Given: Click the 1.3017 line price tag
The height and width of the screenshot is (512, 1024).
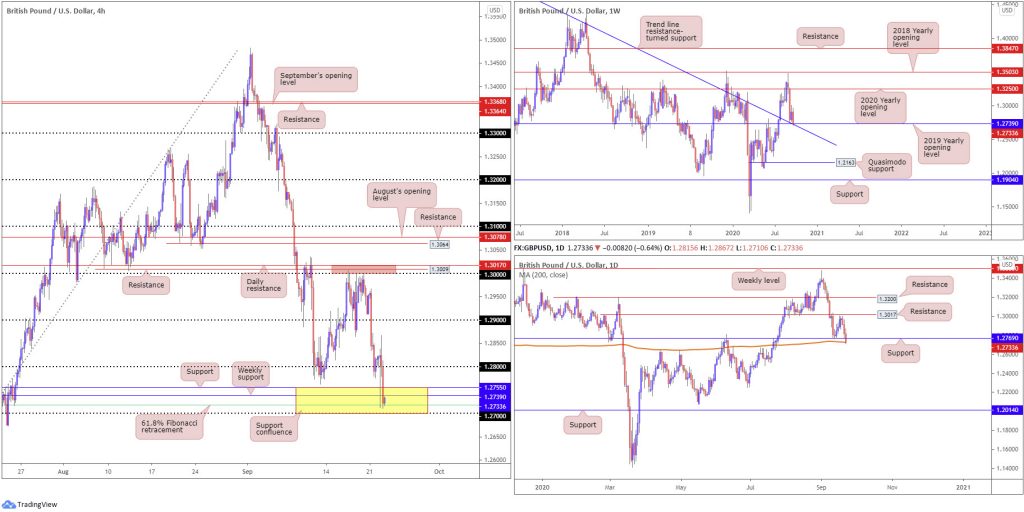Looking at the screenshot, I should (x=888, y=315).
